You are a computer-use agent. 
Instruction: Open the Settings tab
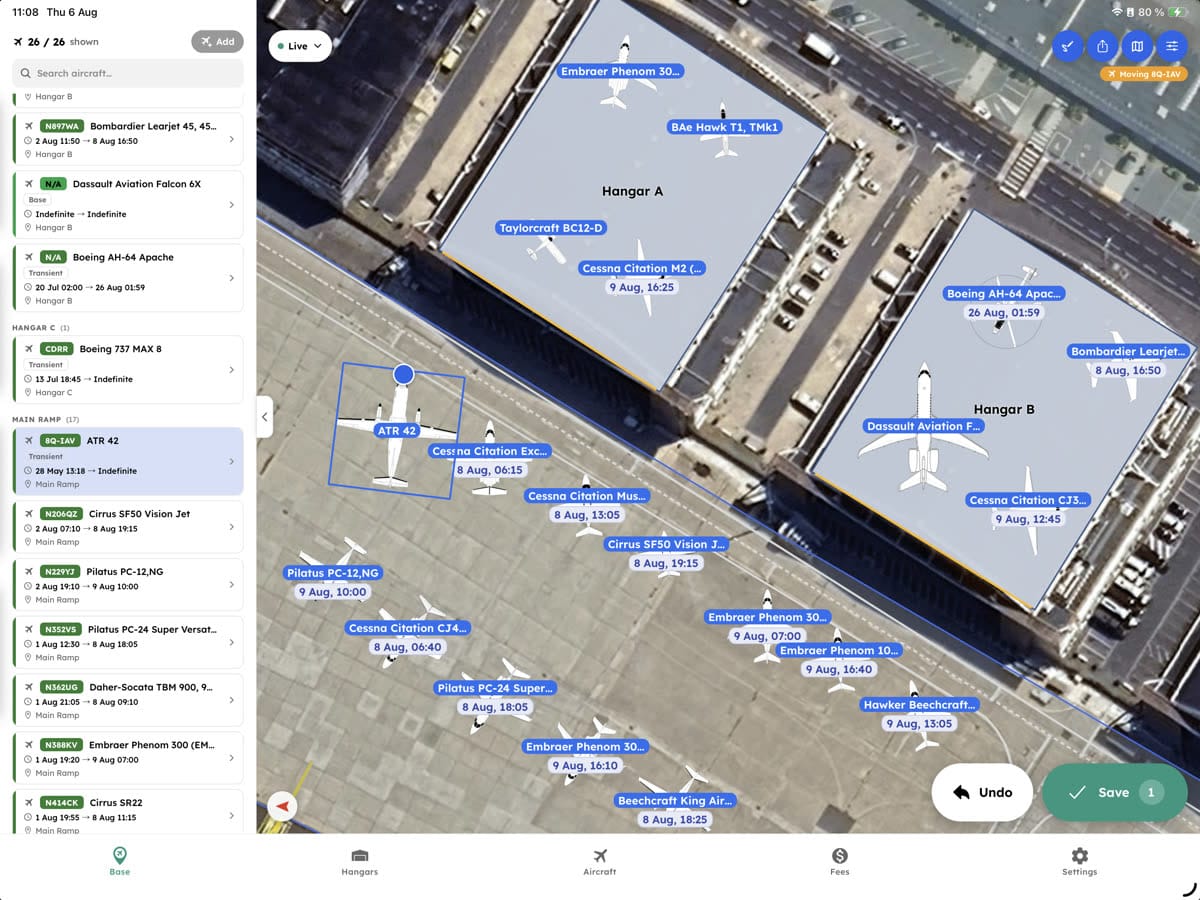point(1080,861)
